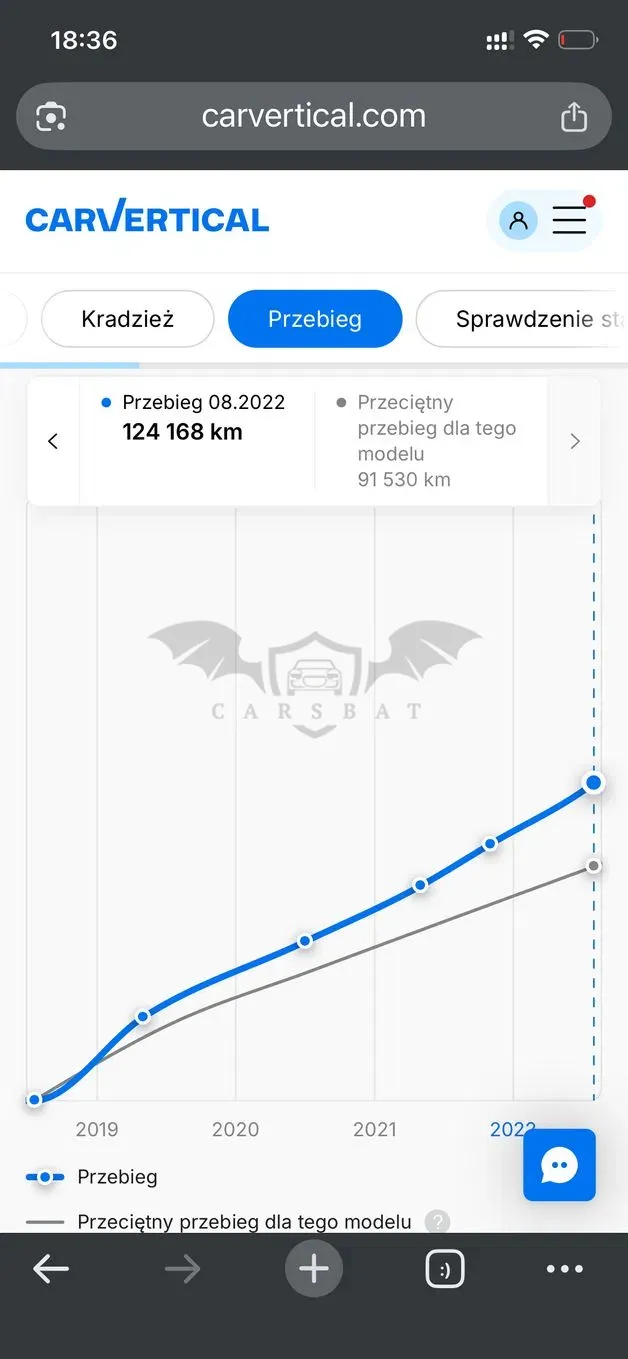Viewport: 628px width, 1359px height.
Task: Toggle Przeciętny przebieg dla tego modelu legend
Action: tap(219, 1221)
